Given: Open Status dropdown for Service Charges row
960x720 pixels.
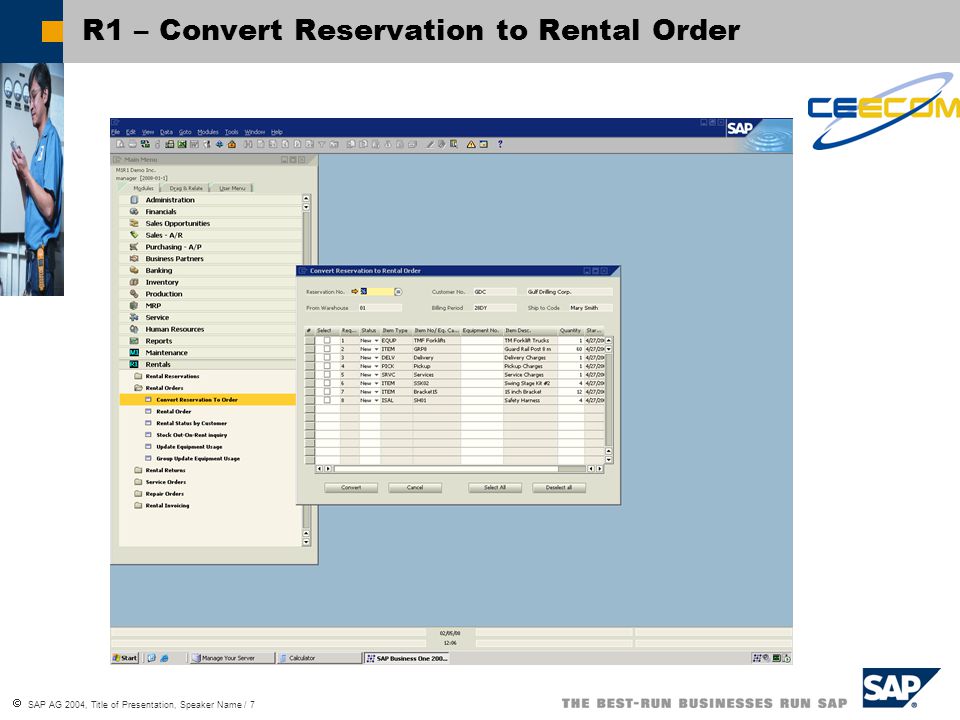Looking at the screenshot, I should click(x=377, y=375).
